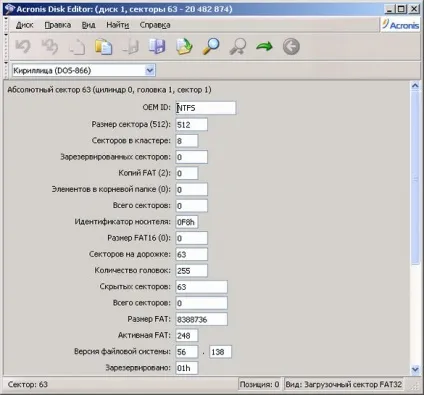Click file system version field 56
This screenshot has height=395, width=424.
pyautogui.click(x=187, y=352)
